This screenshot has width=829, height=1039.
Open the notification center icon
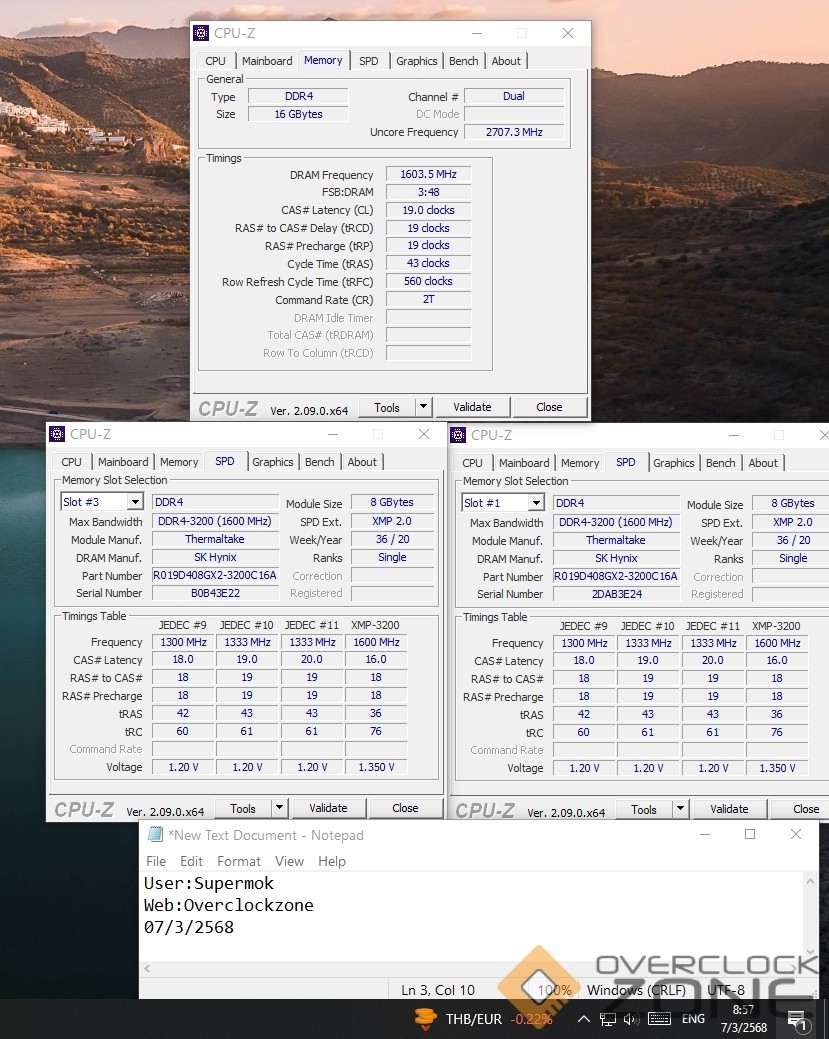[797, 1019]
